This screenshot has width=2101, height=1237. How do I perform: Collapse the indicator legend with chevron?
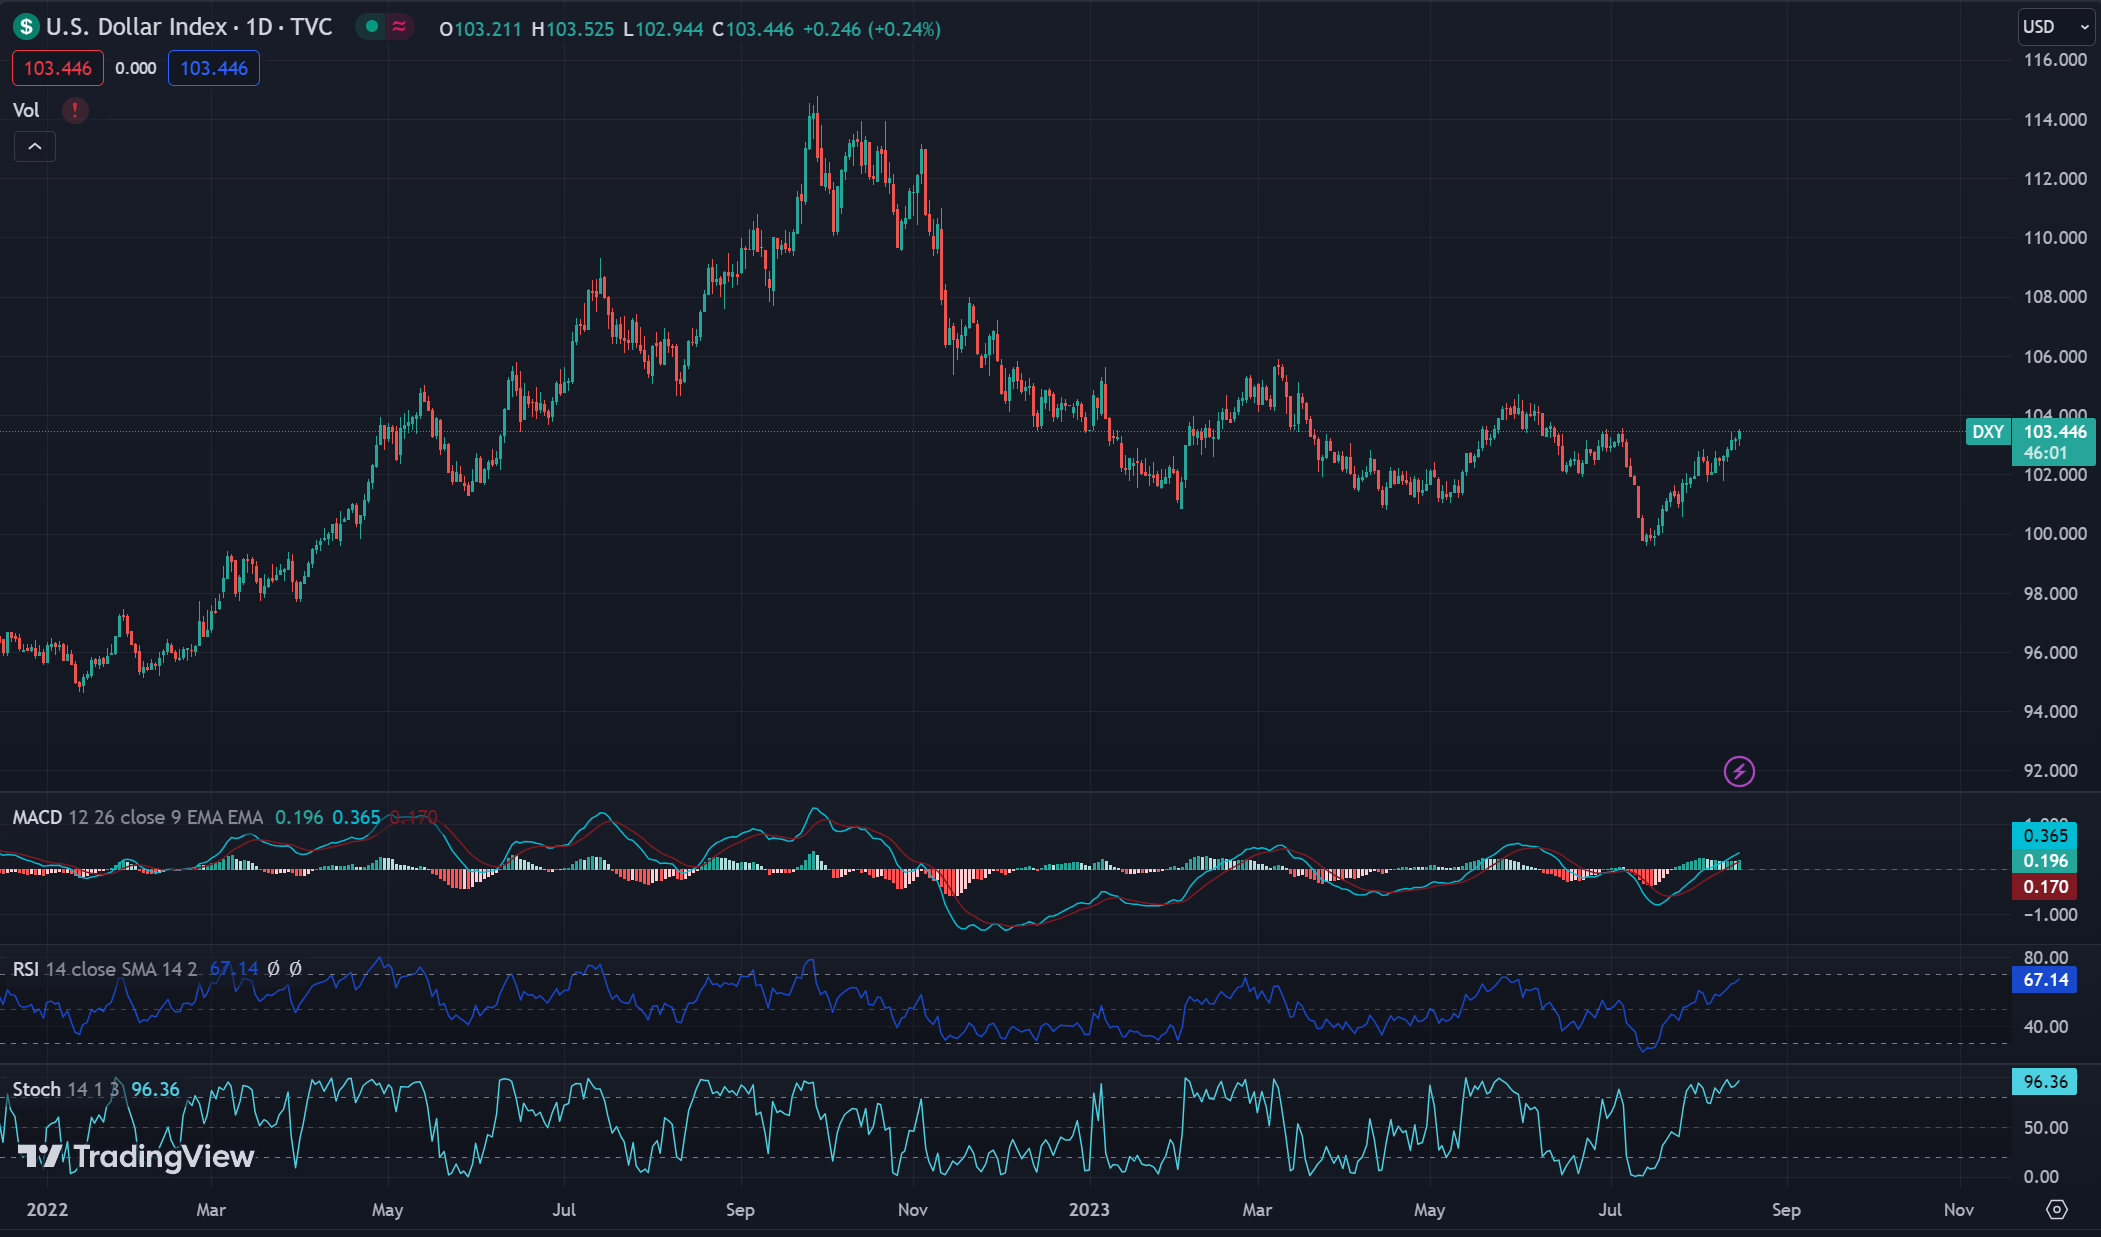click(35, 147)
